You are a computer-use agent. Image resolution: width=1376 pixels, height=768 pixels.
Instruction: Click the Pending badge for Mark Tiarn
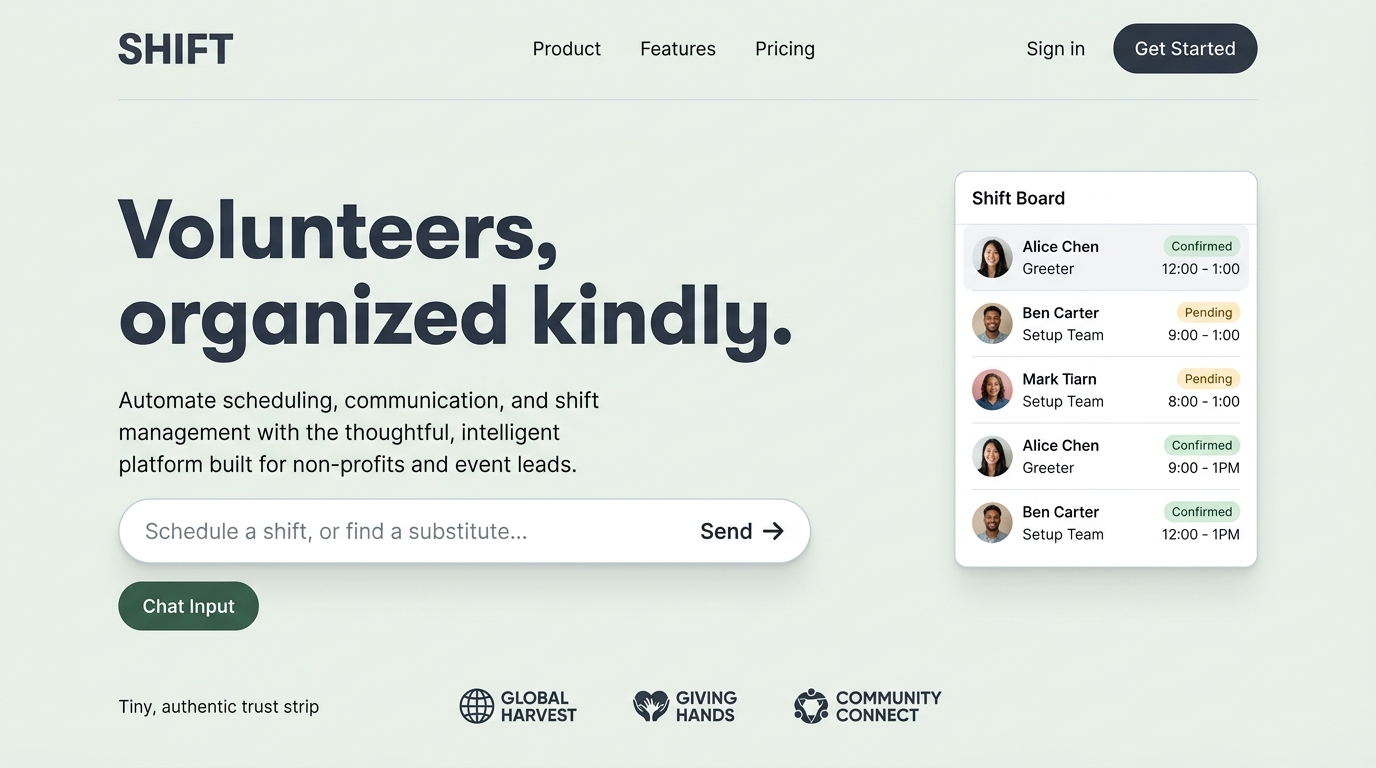1208,379
